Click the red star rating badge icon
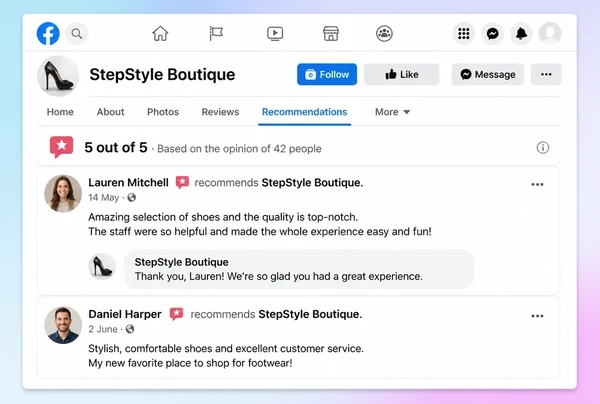600x404 pixels. pyautogui.click(x=61, y=147)
